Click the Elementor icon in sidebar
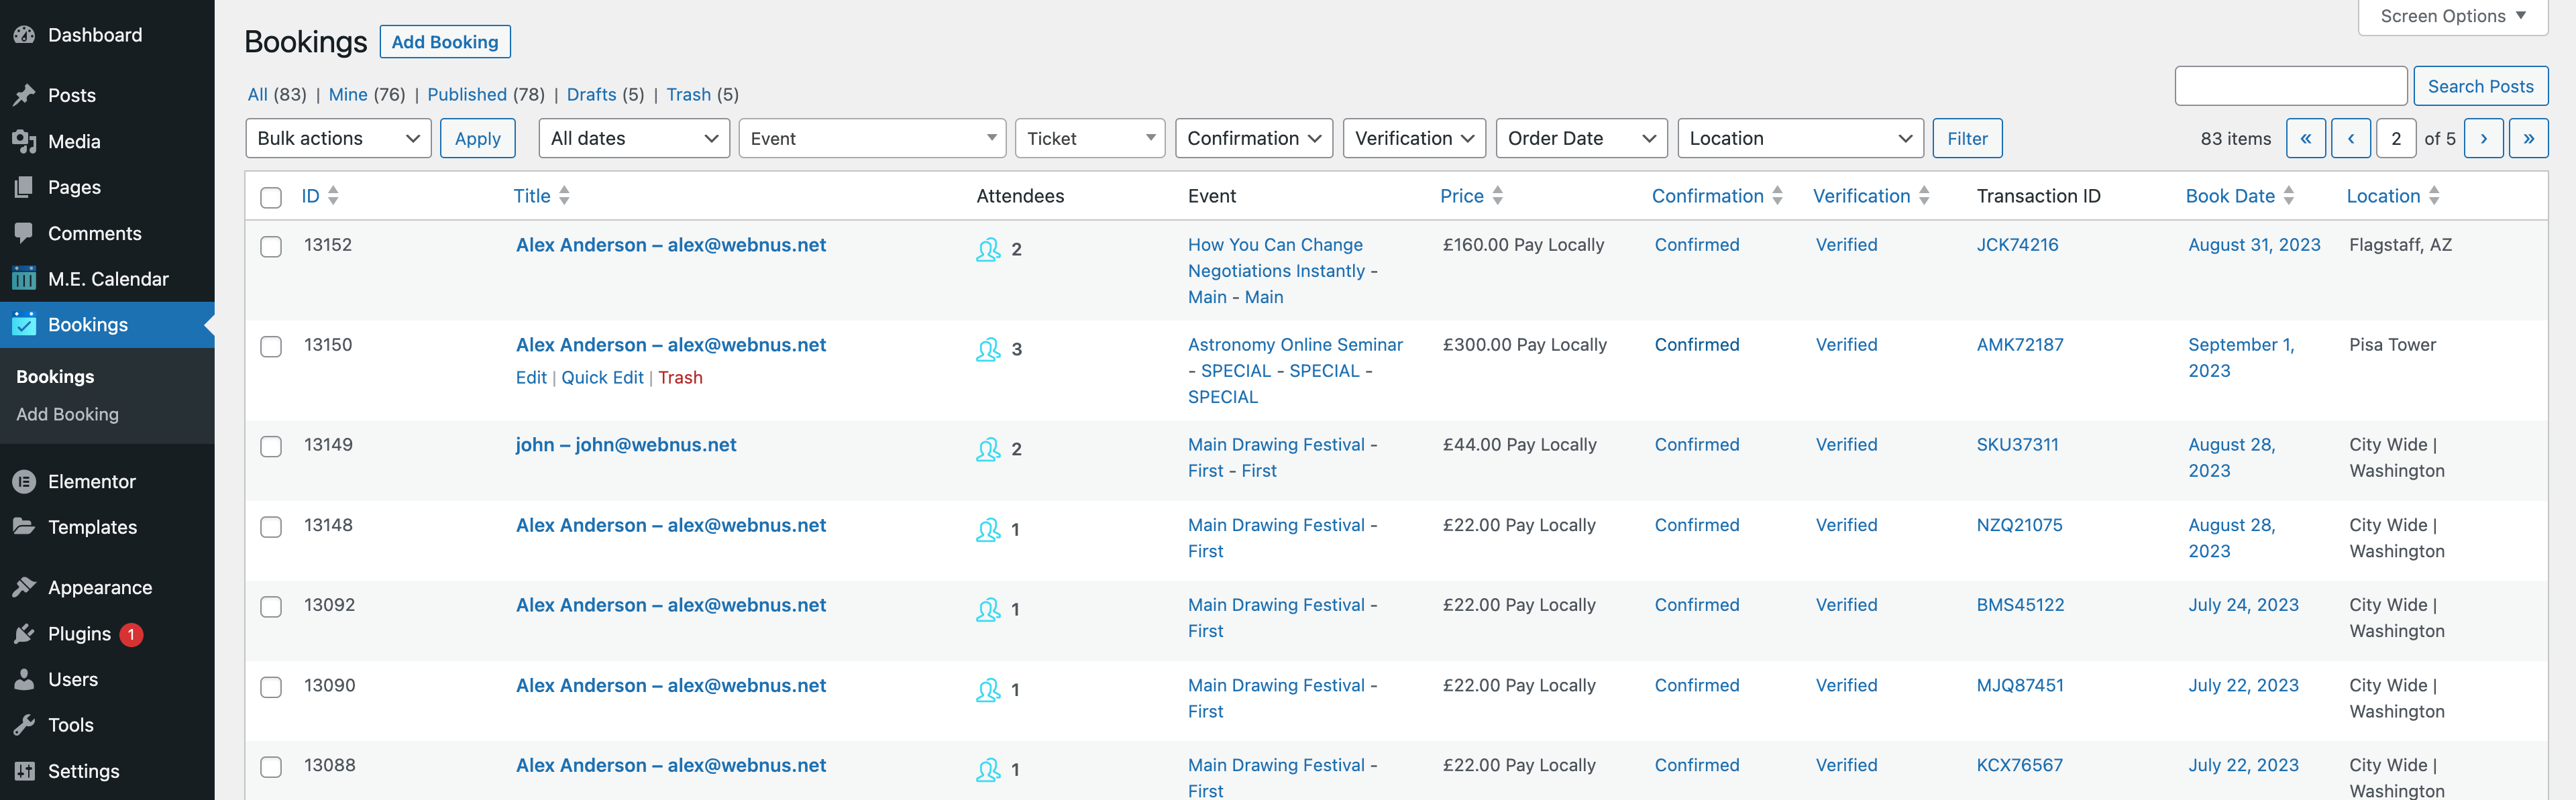 click(x=24, y=482)
